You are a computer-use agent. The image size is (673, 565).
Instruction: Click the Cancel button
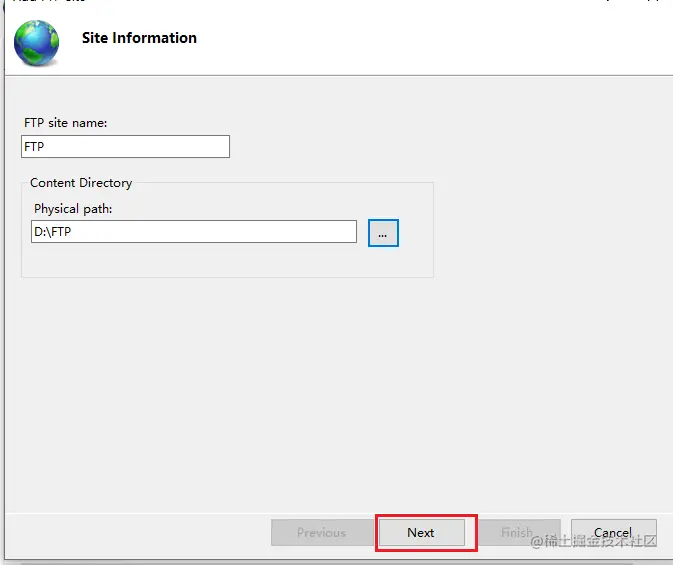(613, 532)
